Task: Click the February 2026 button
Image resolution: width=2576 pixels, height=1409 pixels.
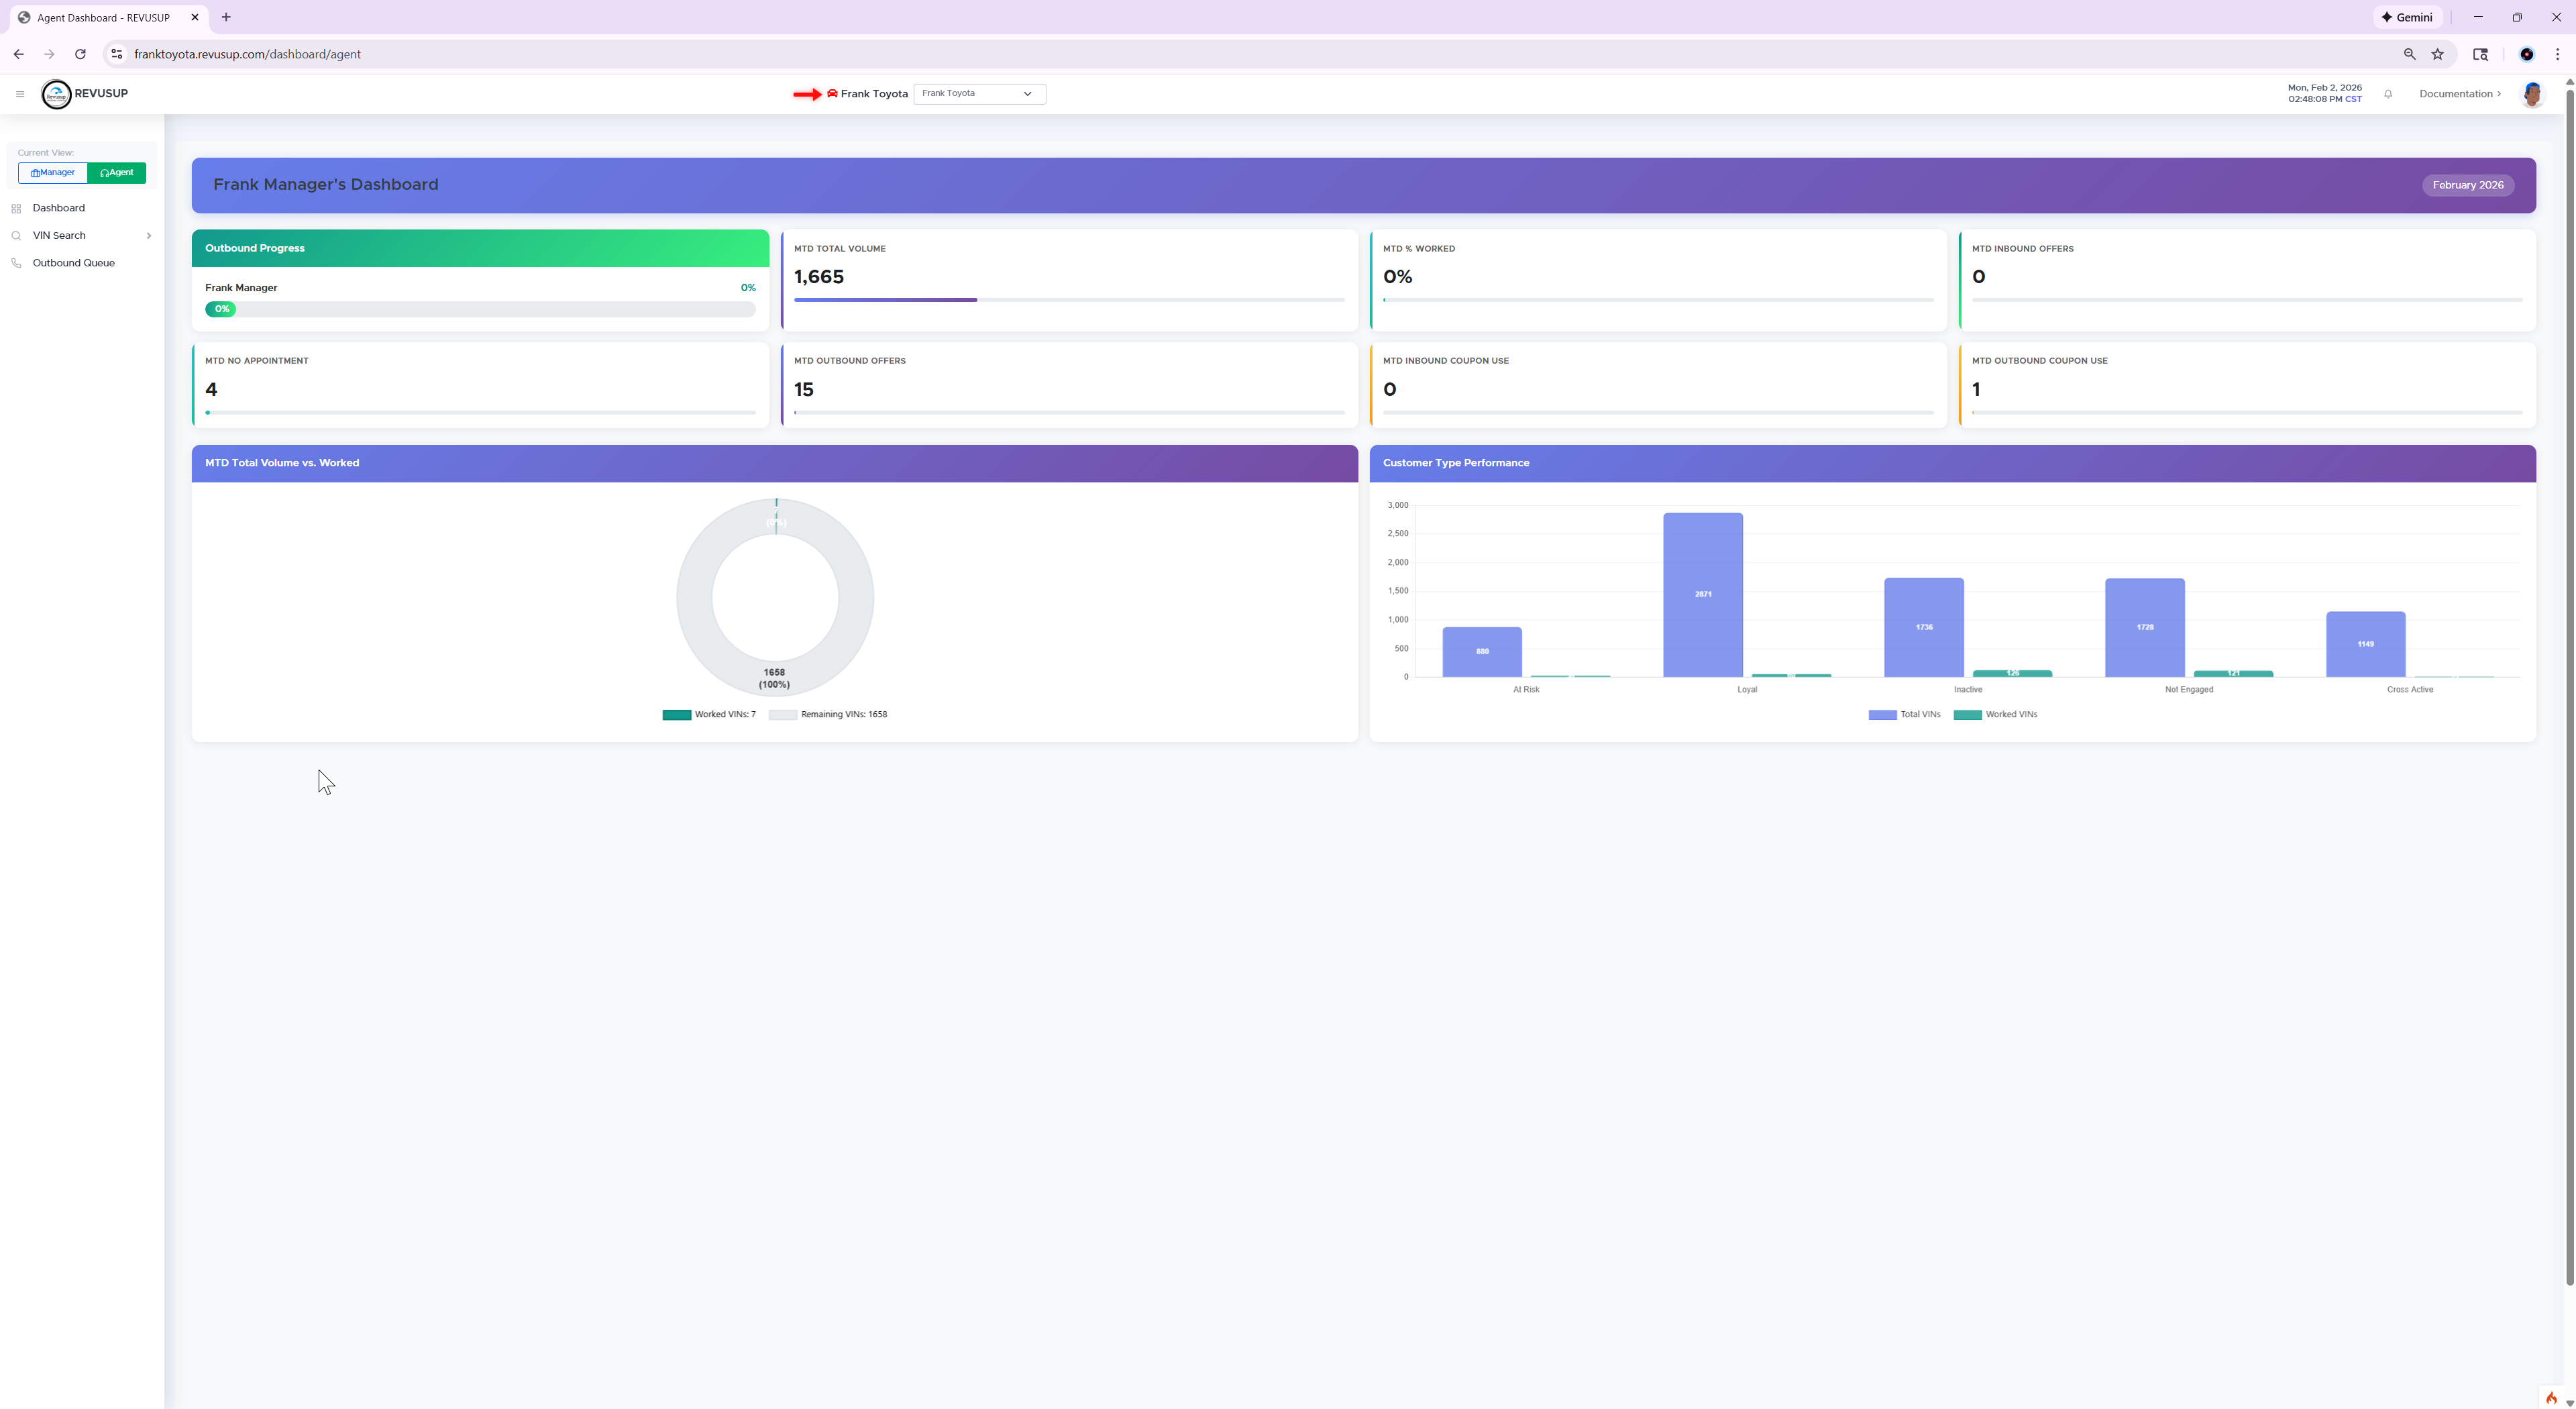Action: click(x=2467, y=185)
